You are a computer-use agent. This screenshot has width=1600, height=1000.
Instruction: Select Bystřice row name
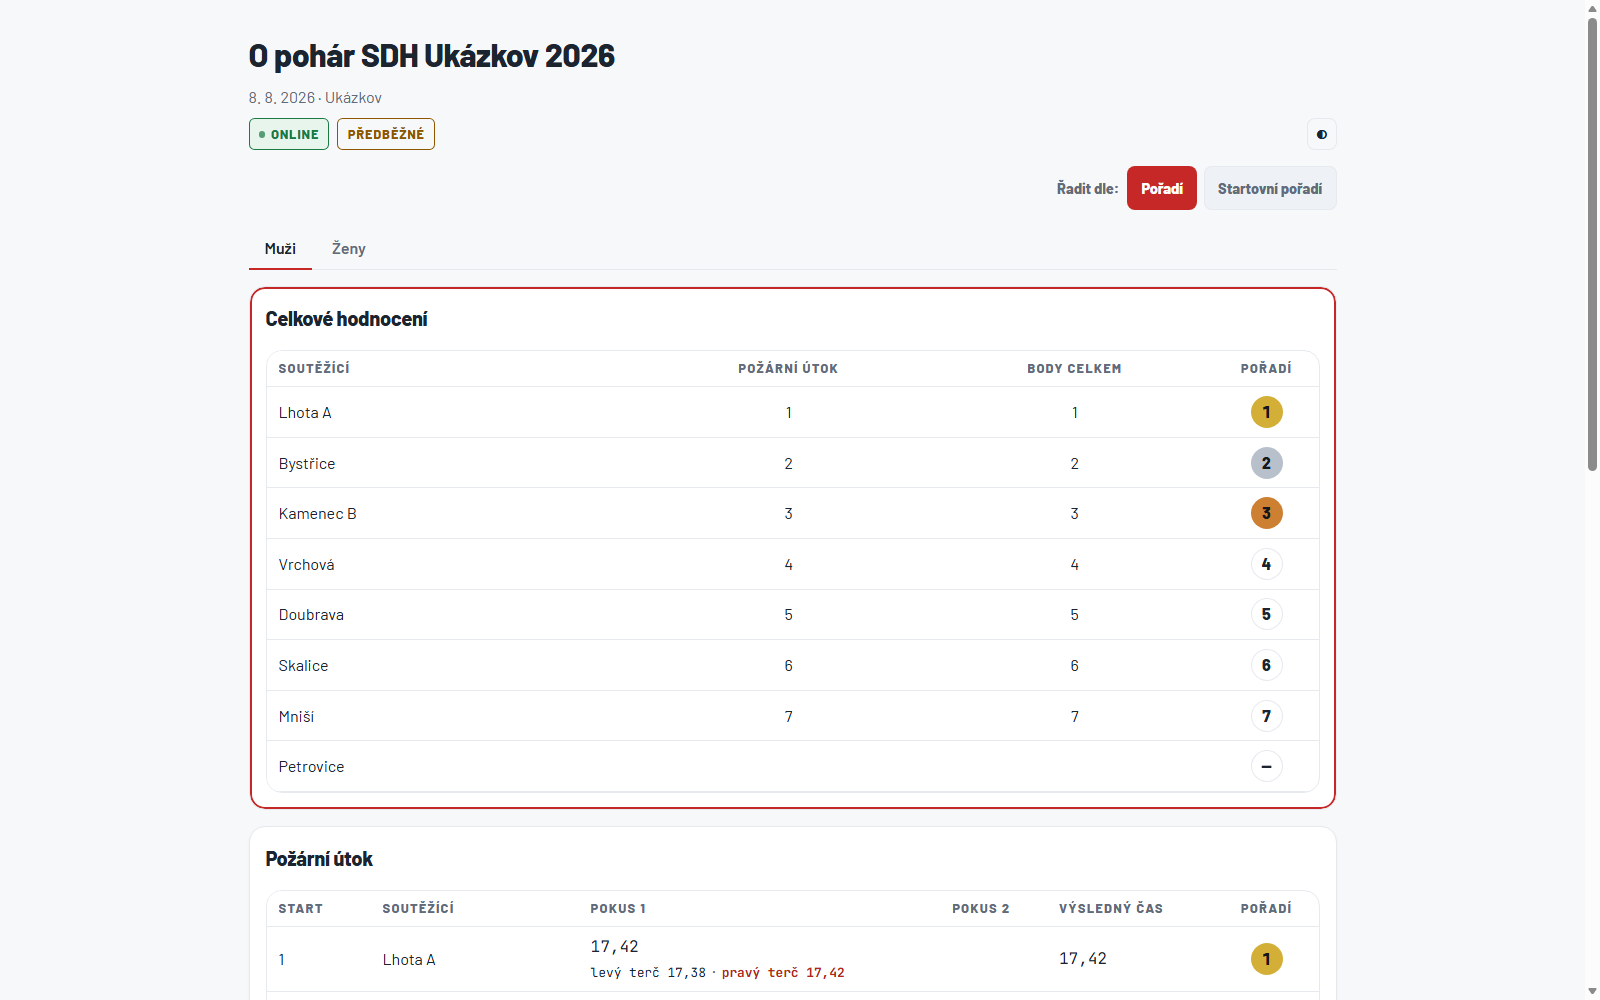(x=307, y=464)
